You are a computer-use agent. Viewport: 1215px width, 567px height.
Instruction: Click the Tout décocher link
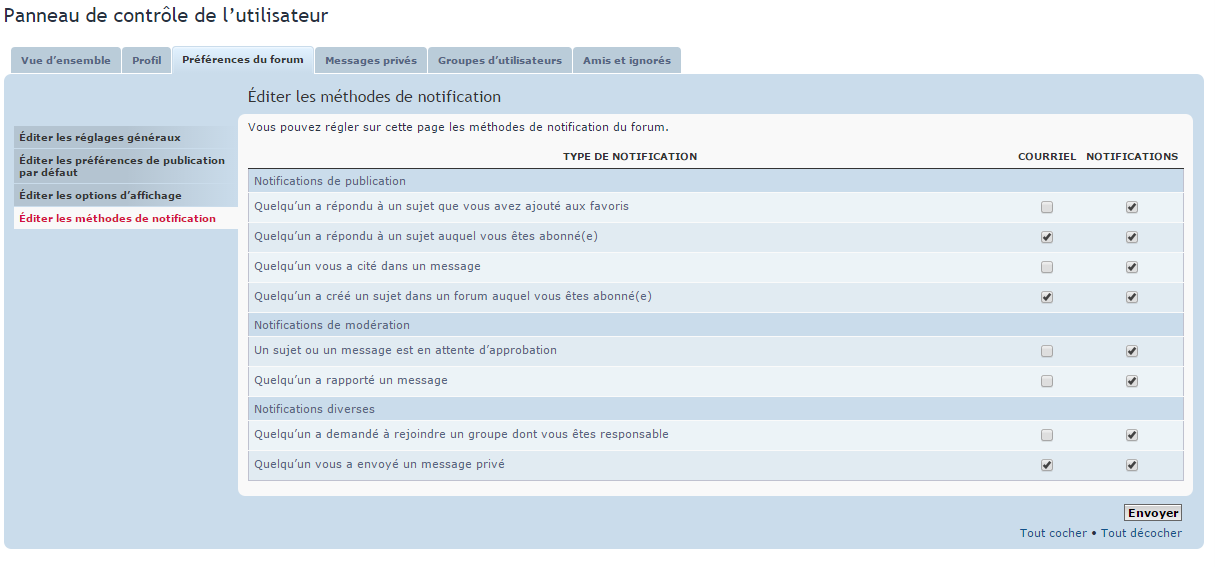tap(1141, 534)
